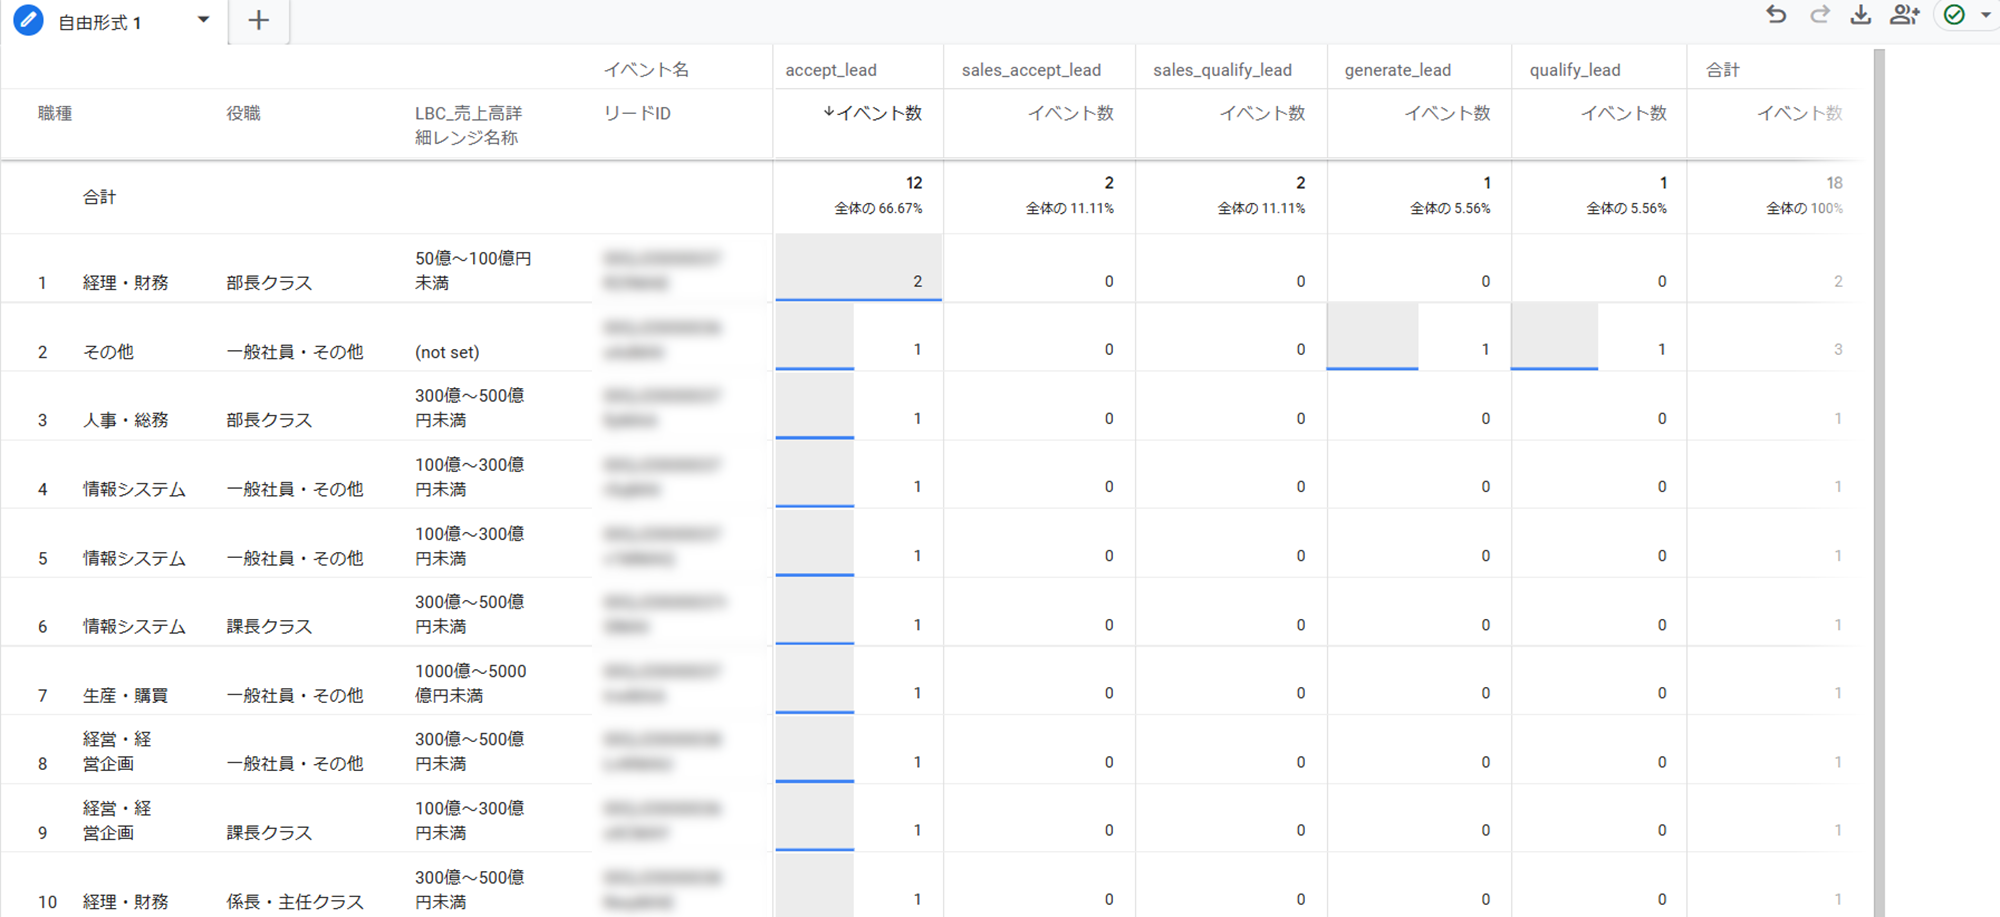Open the 自由形式 1 tab dropdown arrow
2000x917 pixels.
pyautogui.click(x=203, y=20)
